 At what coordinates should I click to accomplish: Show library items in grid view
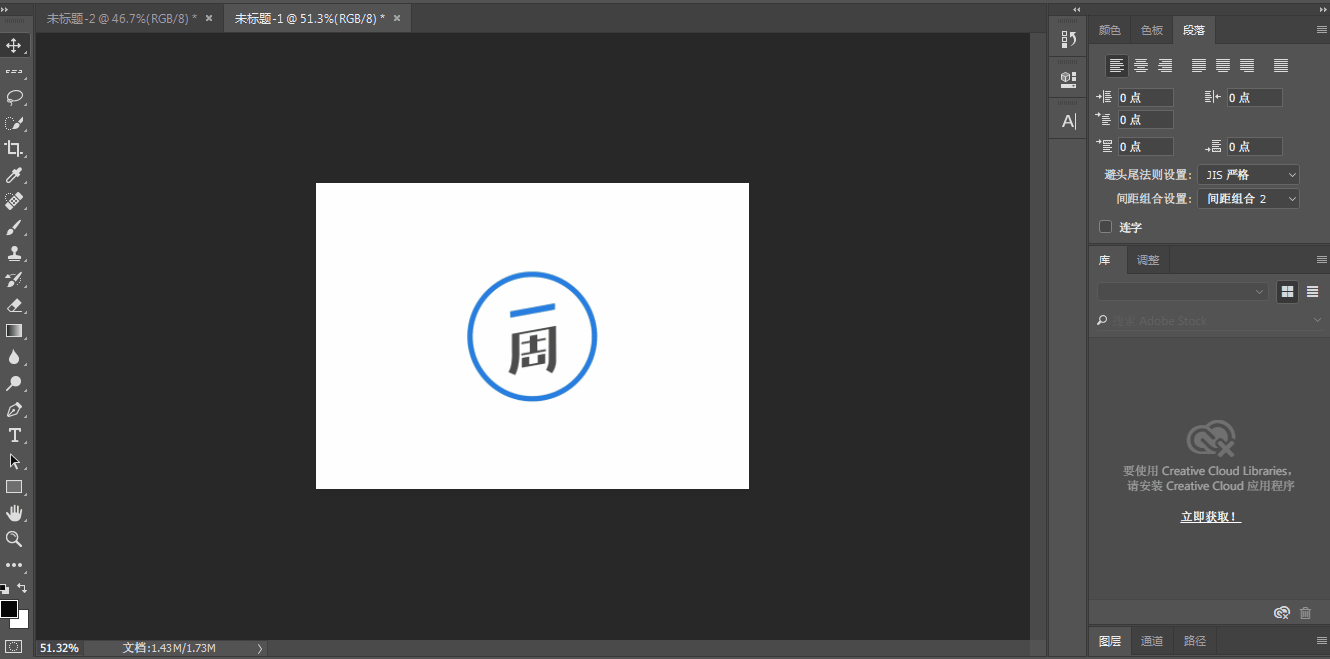[1287, 292]
